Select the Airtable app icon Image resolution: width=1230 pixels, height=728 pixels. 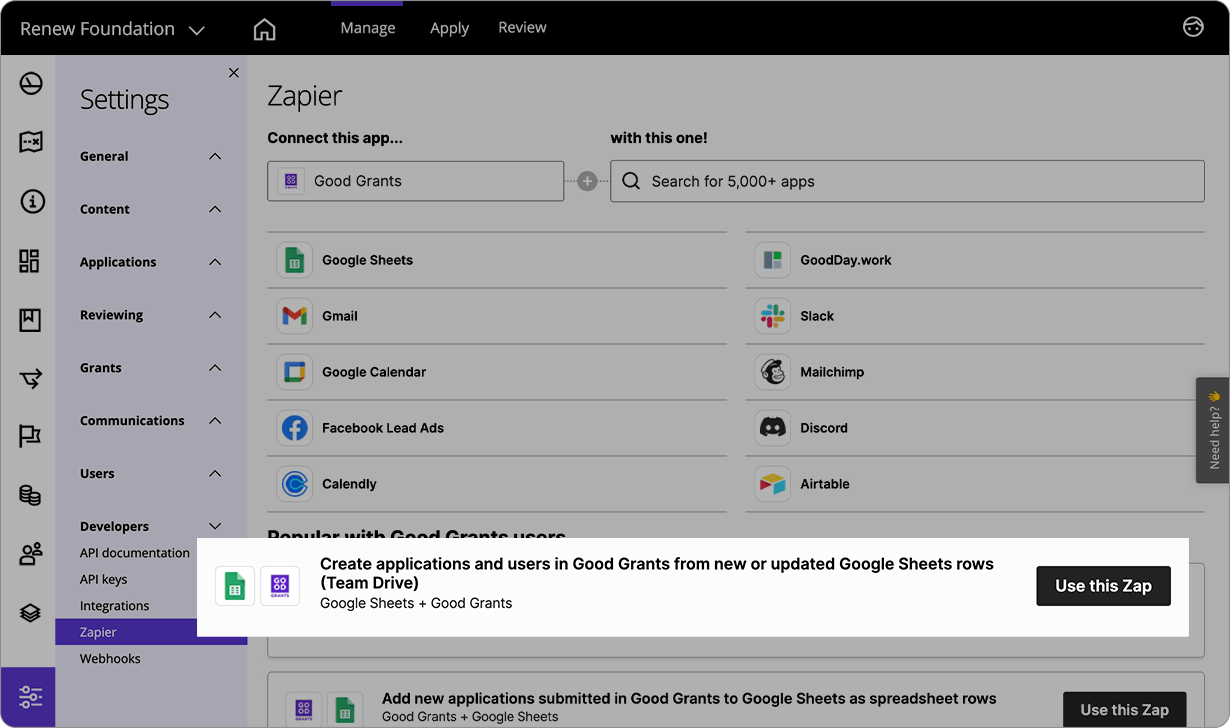point(771,483)
